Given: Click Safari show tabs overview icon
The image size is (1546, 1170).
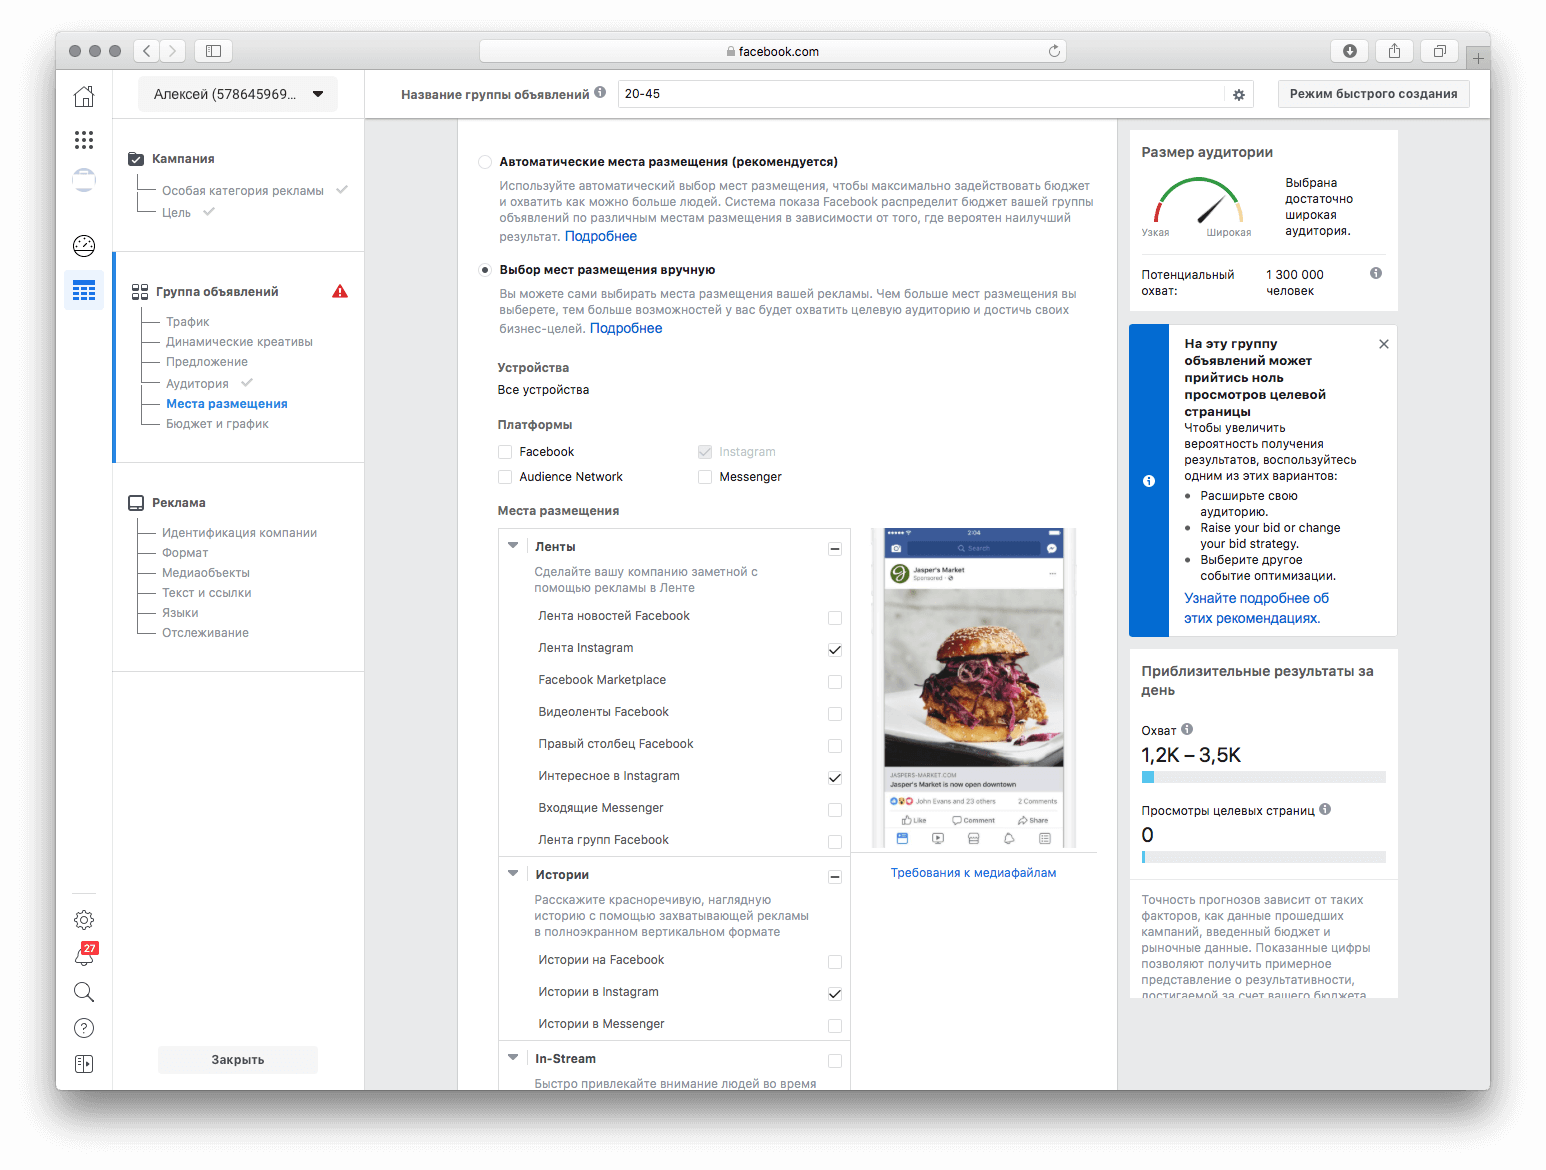Looking at the screenshot, I should point(1439,51).
